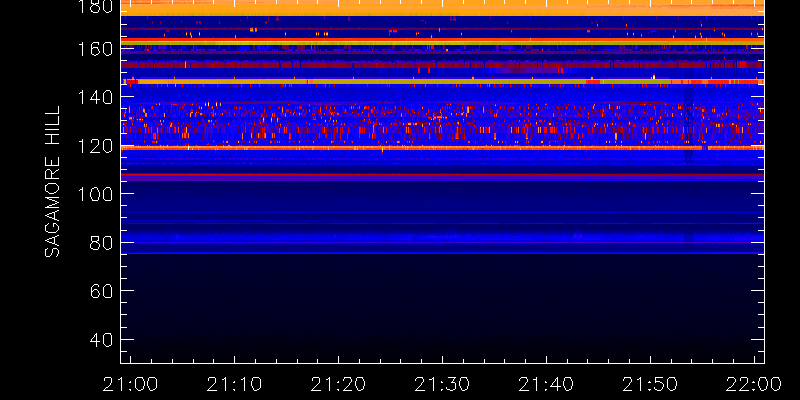The image size is (800, 400).
Task: Click the 140 frequency axis label
Action: tap(96, 97)
